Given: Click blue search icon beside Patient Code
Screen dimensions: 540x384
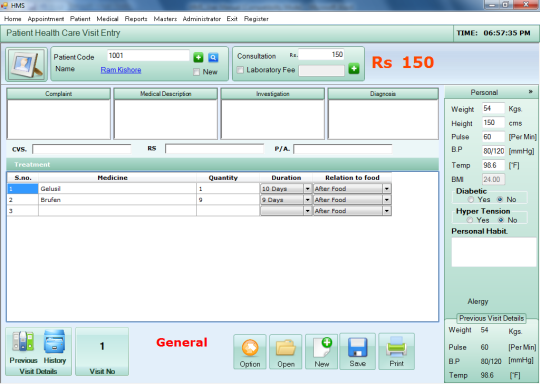Looking at the screenshot, I should pos(213,58).
